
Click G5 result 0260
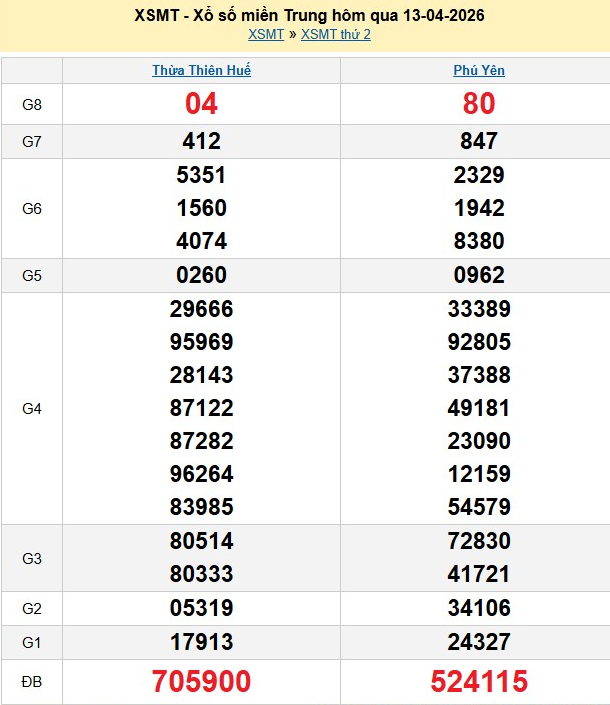coord(201,275)
